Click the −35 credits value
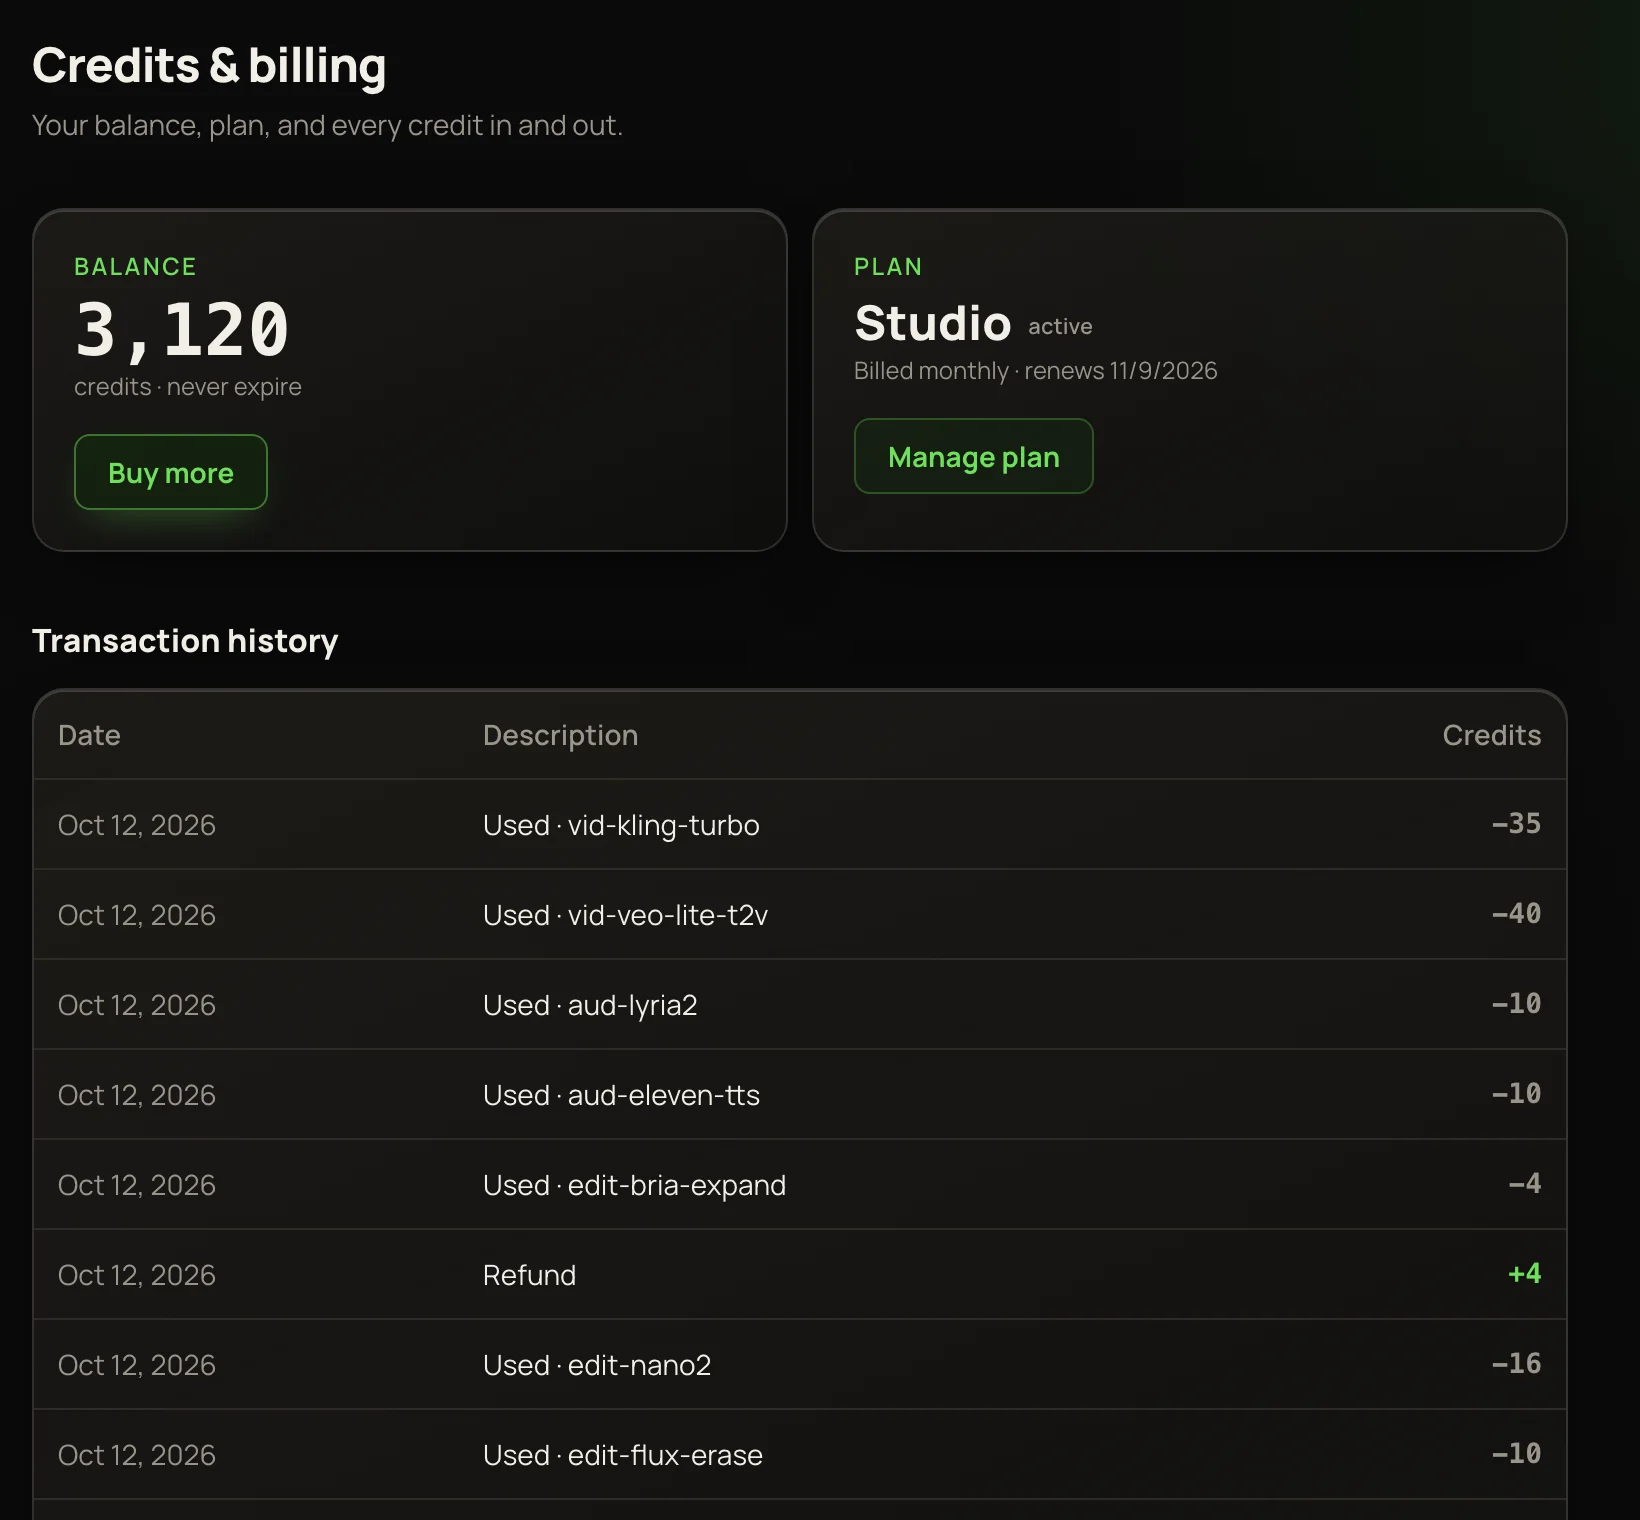 click(x=1516, y=823)
